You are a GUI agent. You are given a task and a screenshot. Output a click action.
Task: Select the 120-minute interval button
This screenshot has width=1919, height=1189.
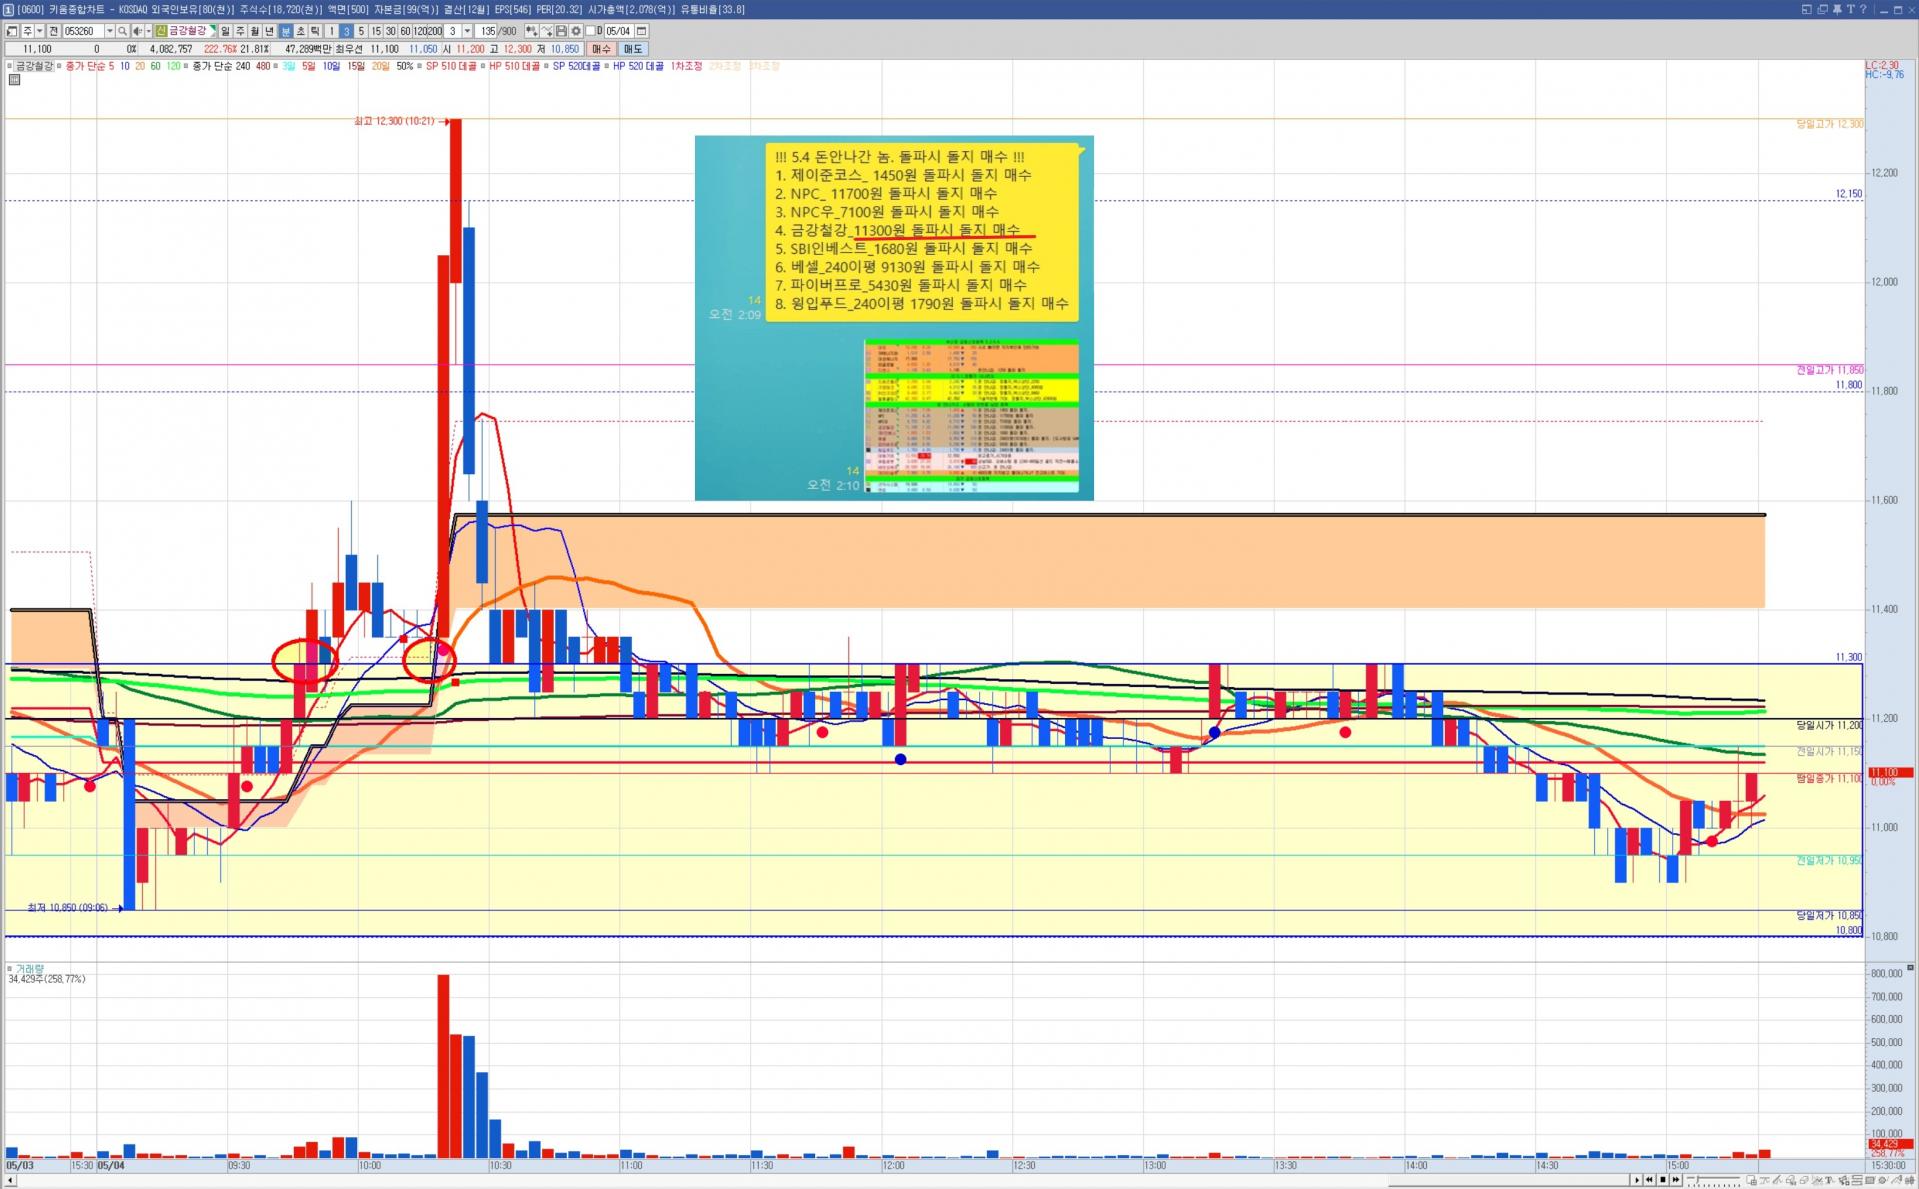(419, 31)
